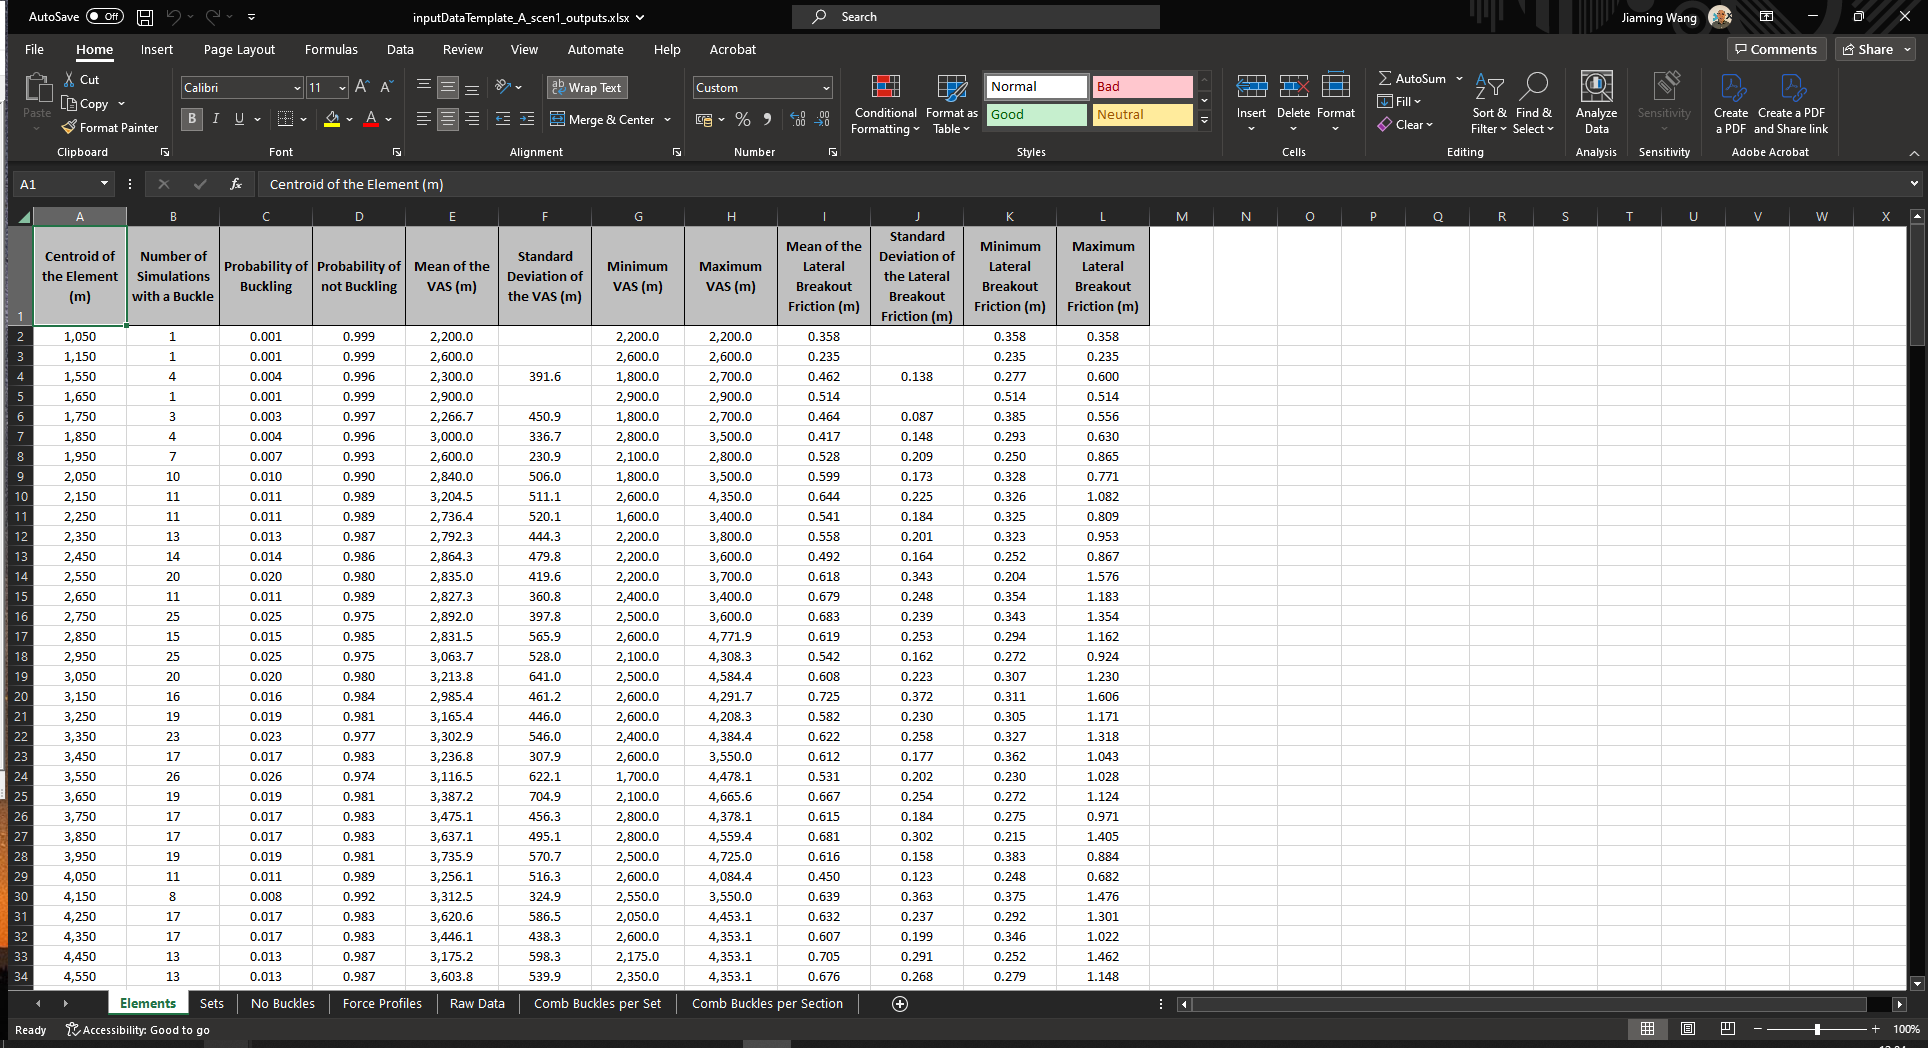The image size is (1928, 1048).
Task: Click the Font Color A icon
Action: point(372,119)
